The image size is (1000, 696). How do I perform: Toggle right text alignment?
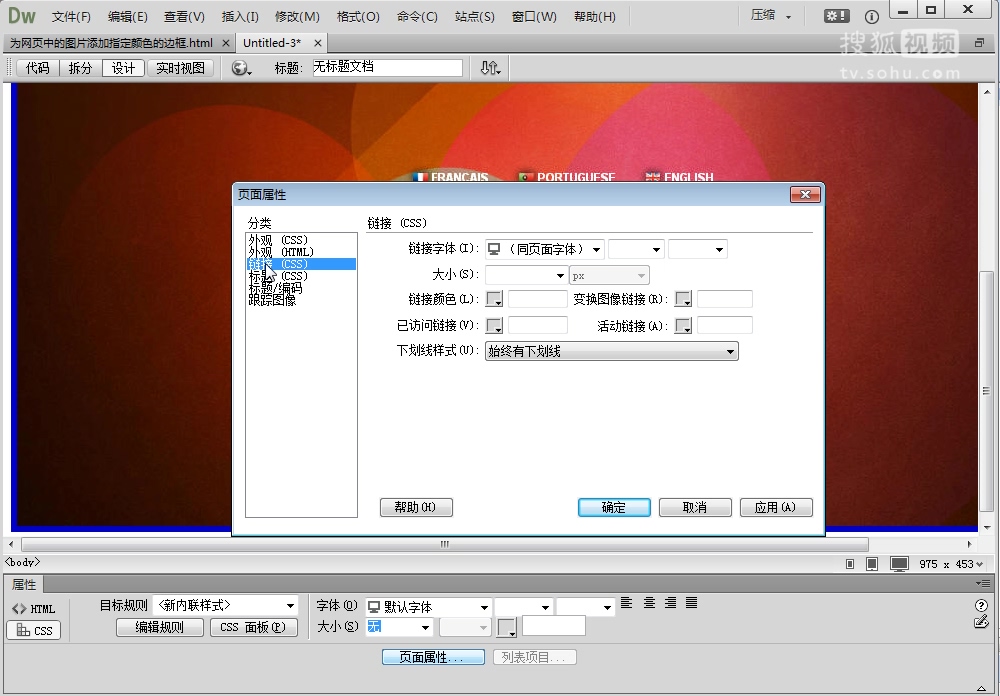point(670,602)
